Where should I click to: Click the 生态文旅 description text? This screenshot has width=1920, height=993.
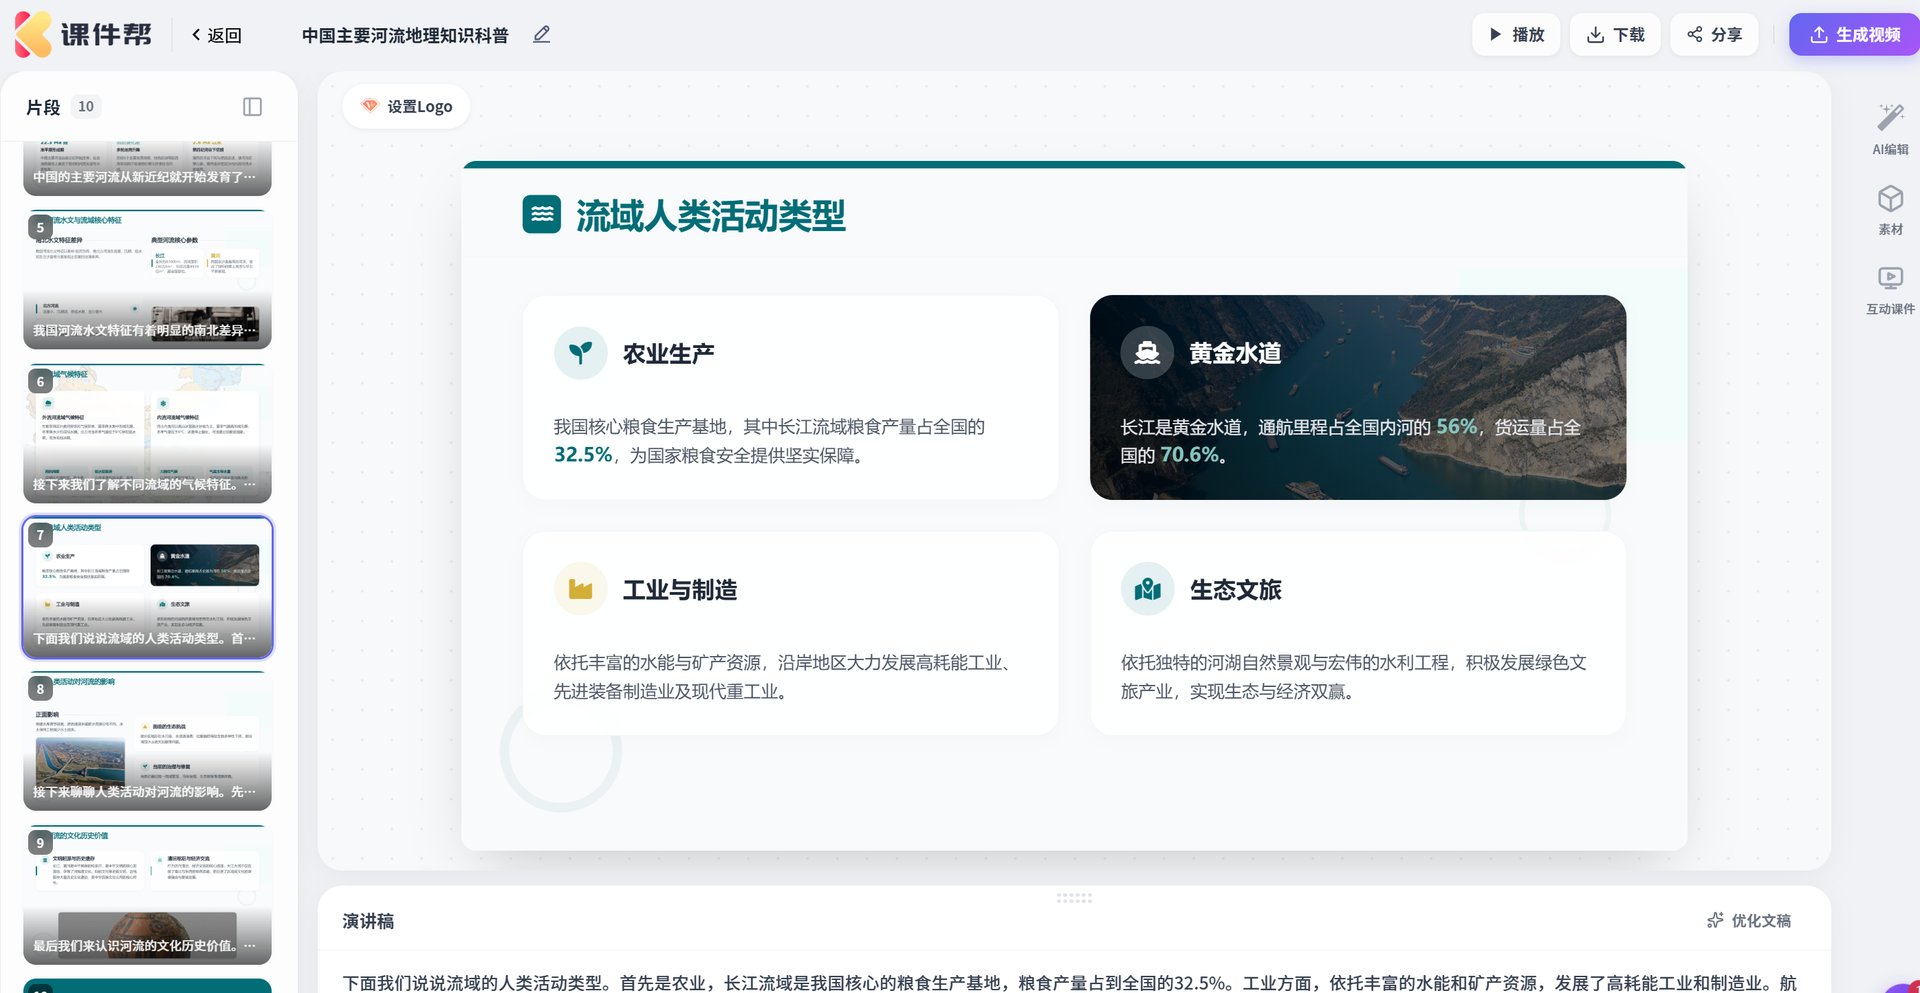click(1353, 677)
